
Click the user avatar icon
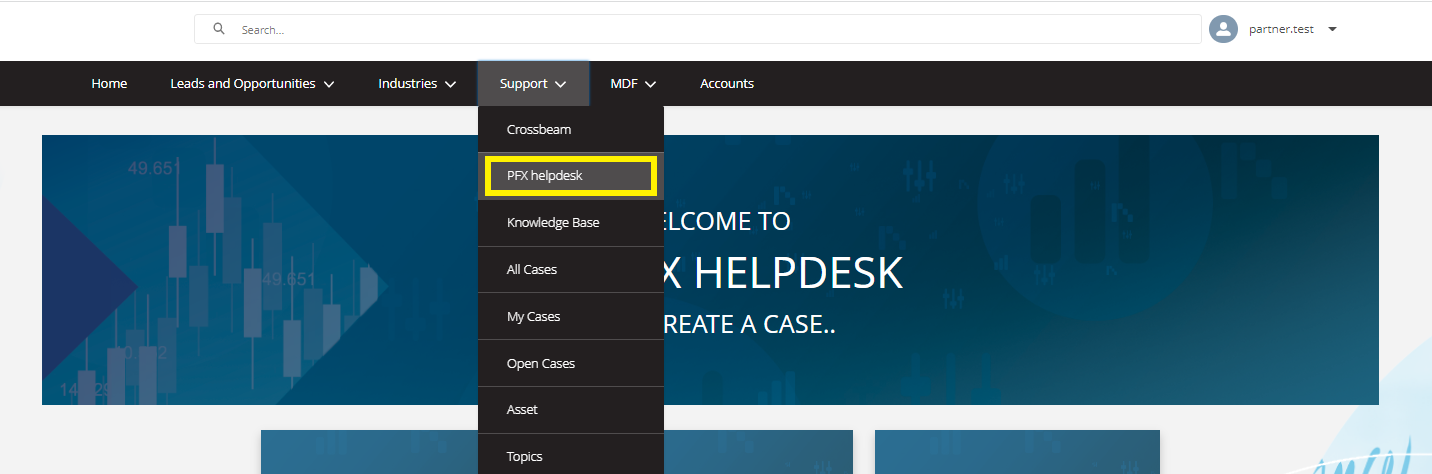click(1223, 29)
